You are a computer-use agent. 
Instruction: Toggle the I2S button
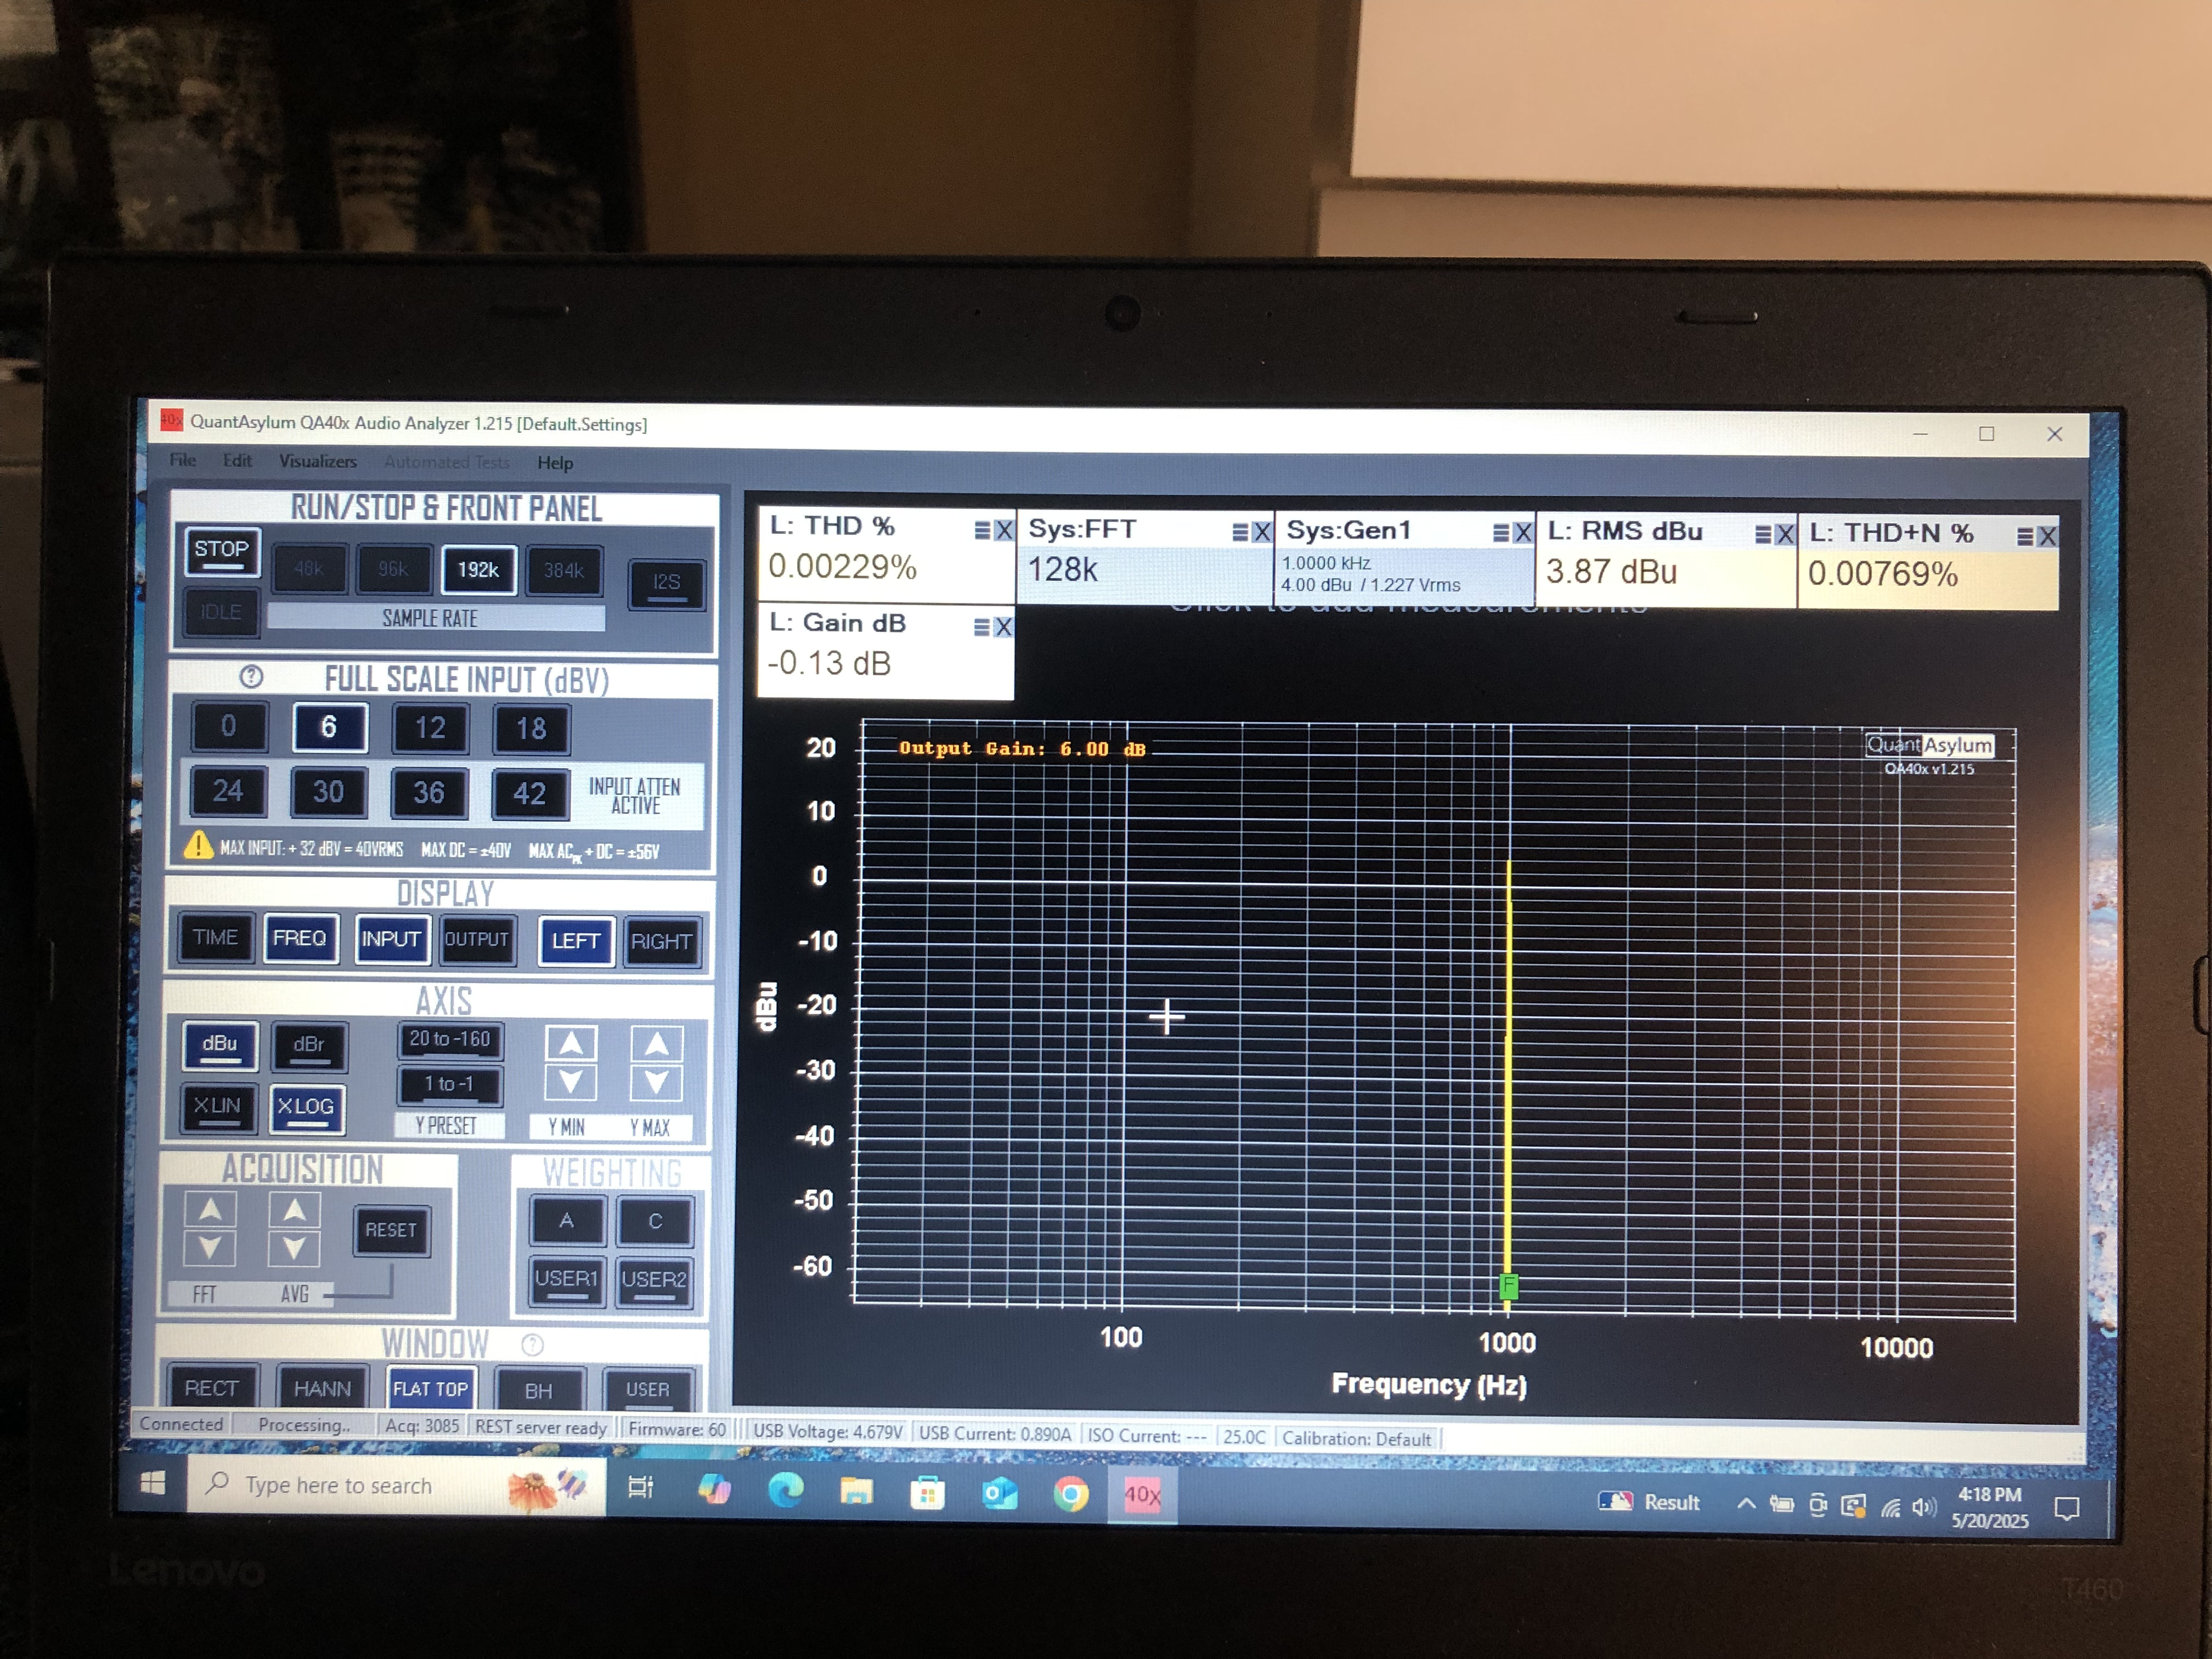[x=666, y=584]
